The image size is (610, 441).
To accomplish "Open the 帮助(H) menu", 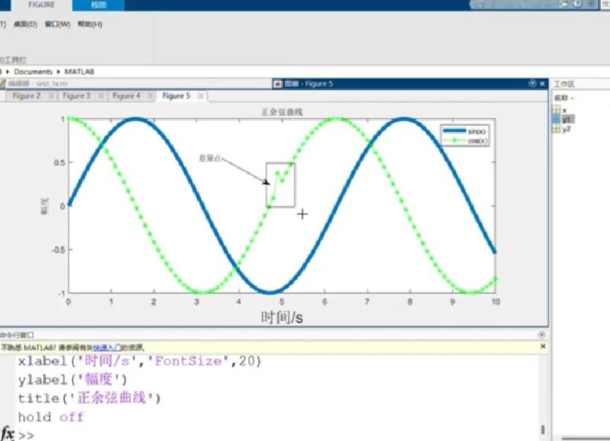I will [x=90, y=23].
